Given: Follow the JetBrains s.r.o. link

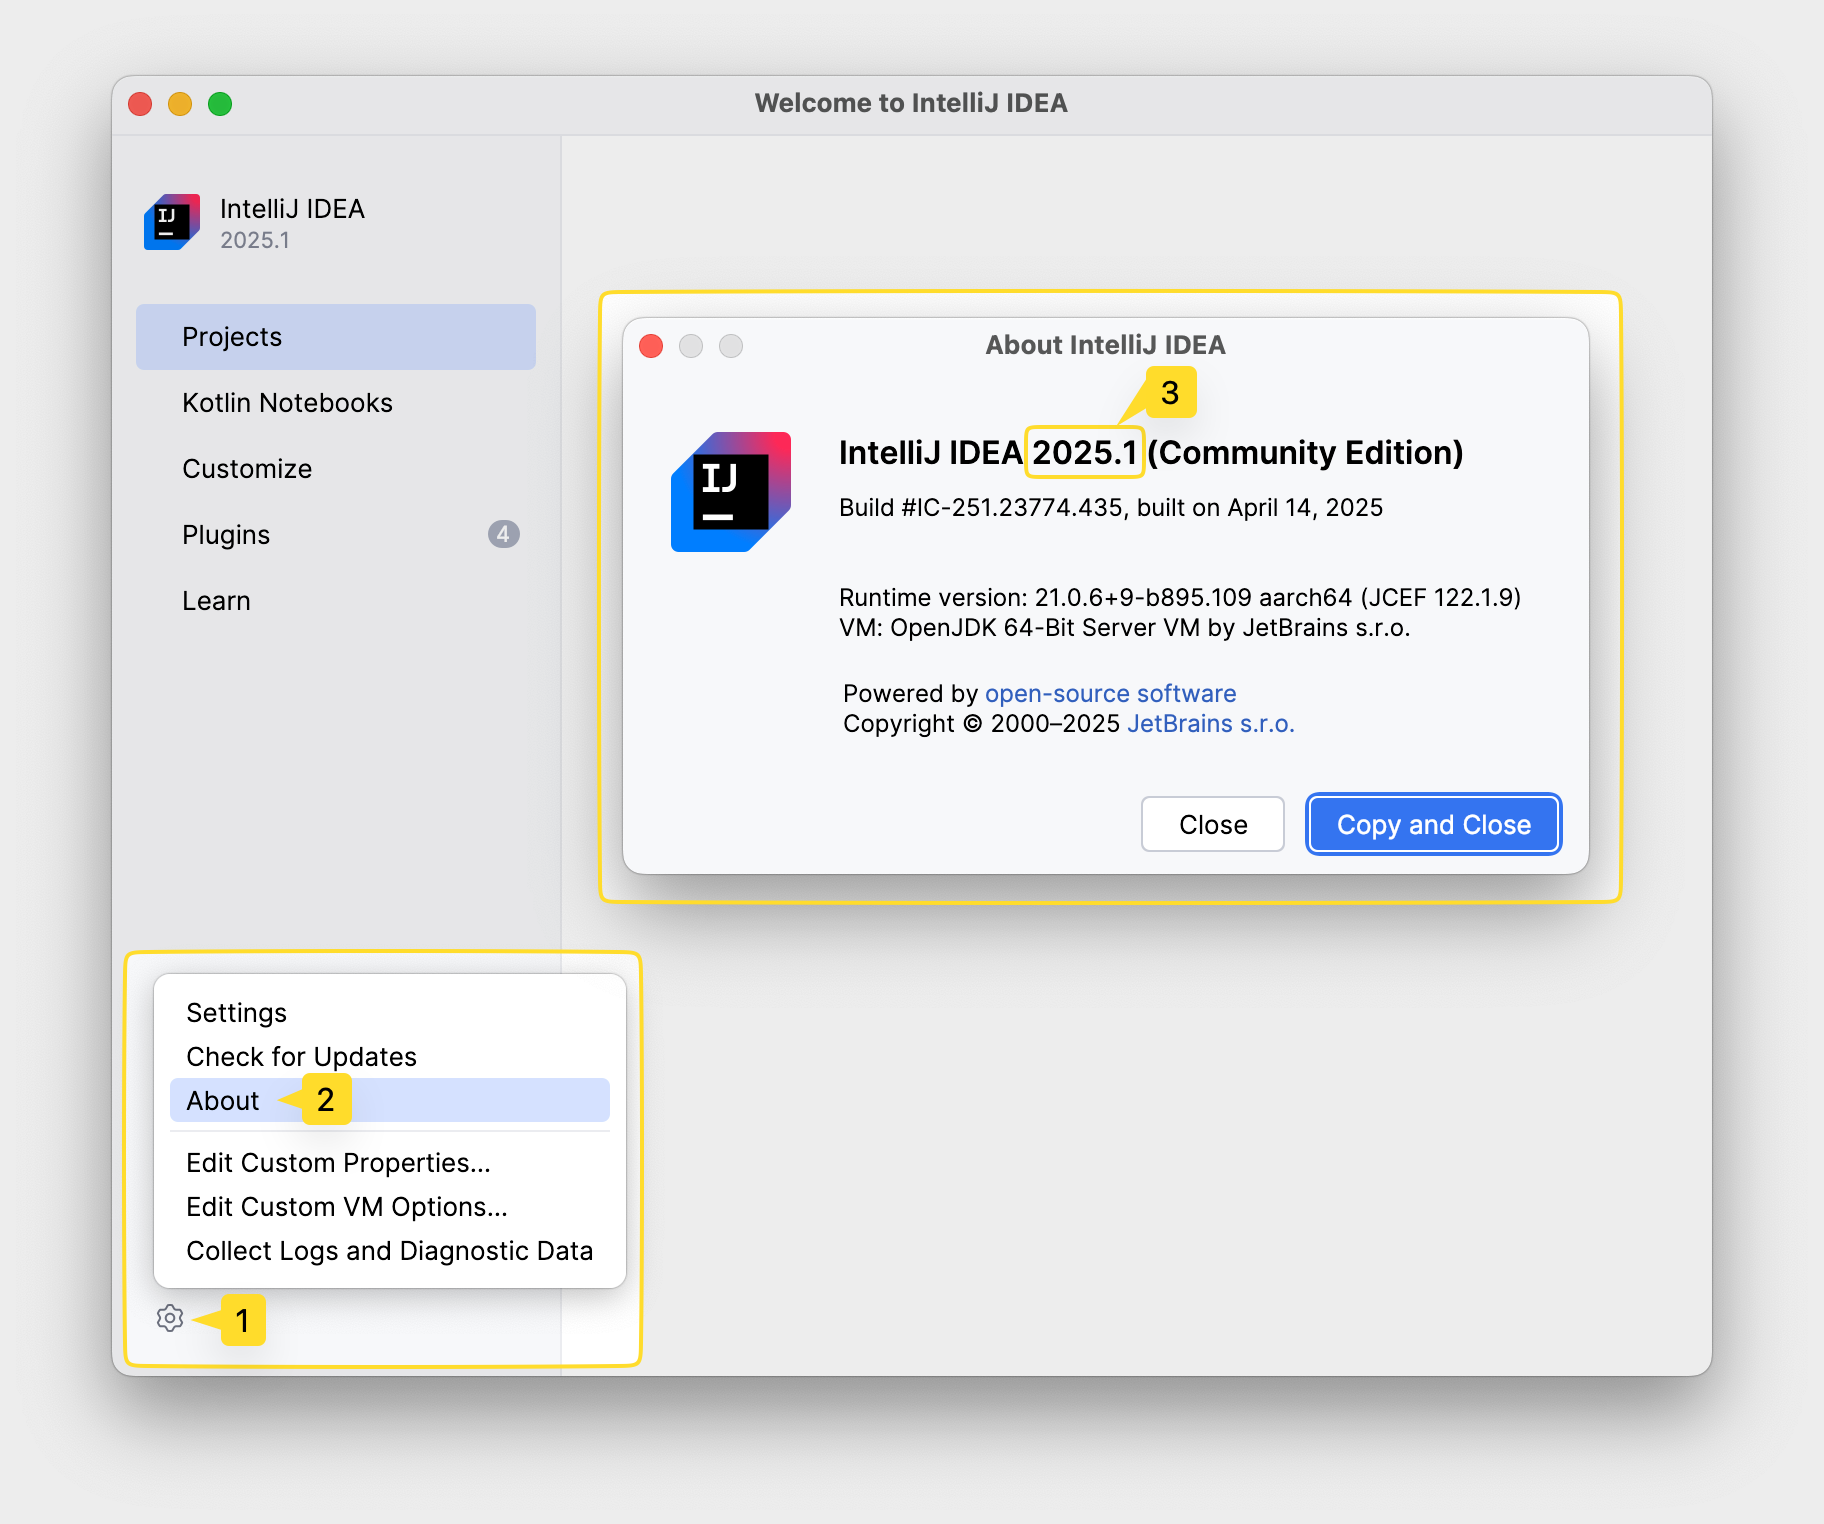Looking at the screenshot, I should click(x=1211, y=724).
